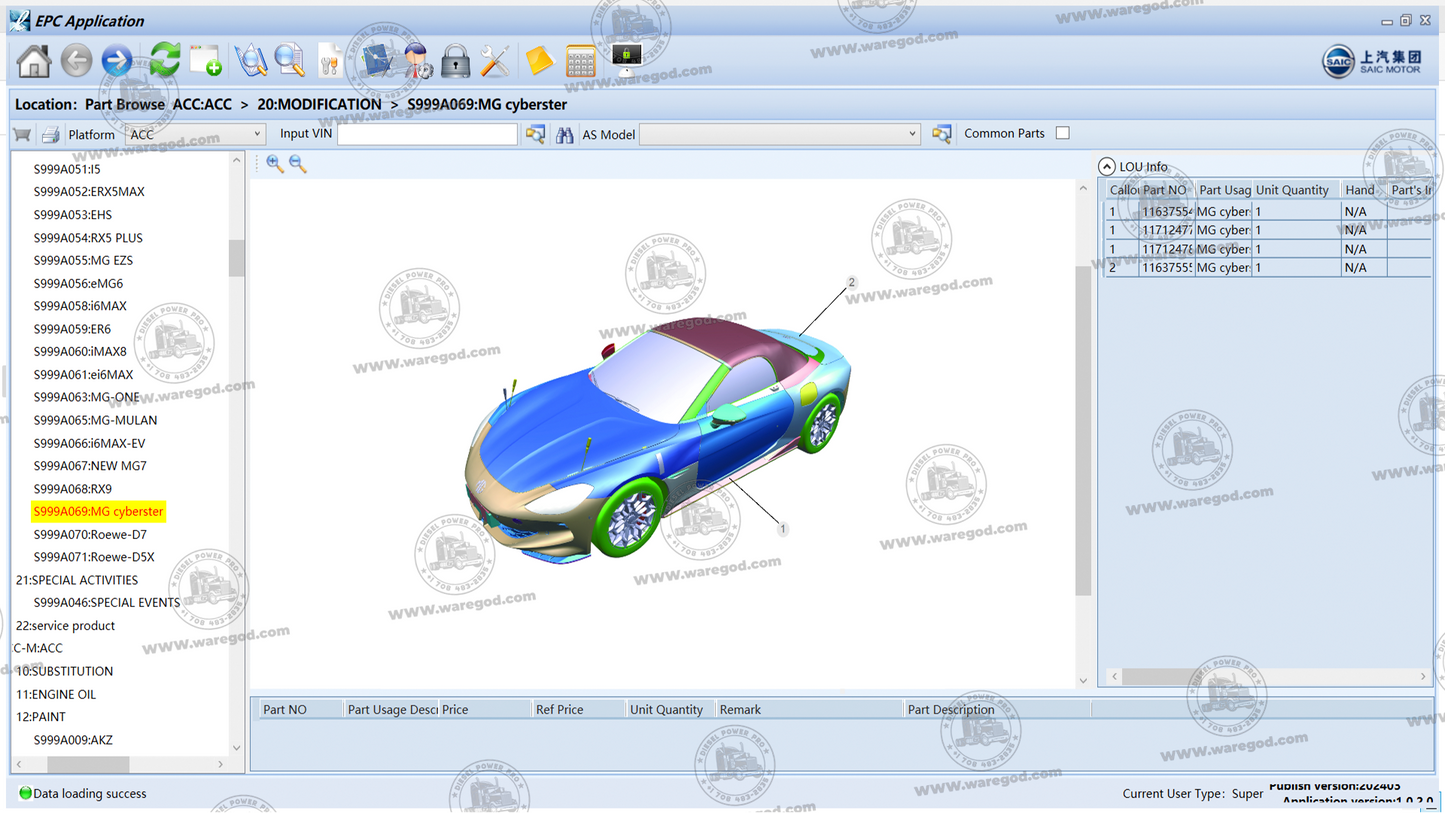Go to the Home screen icon
Image resolution: width=1445 pixels, height=813 pixels.
34,61
